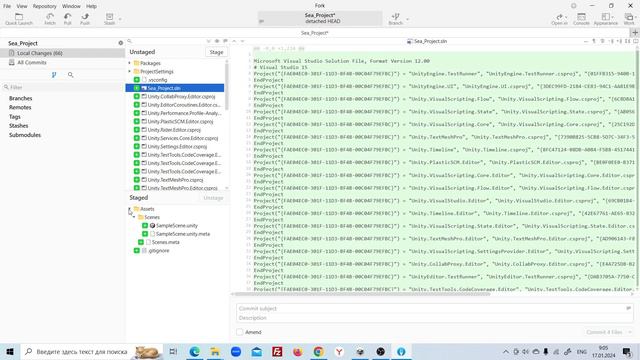
Task: Select Scenes.meta in Staged list
Action: (x=166, y=242)
